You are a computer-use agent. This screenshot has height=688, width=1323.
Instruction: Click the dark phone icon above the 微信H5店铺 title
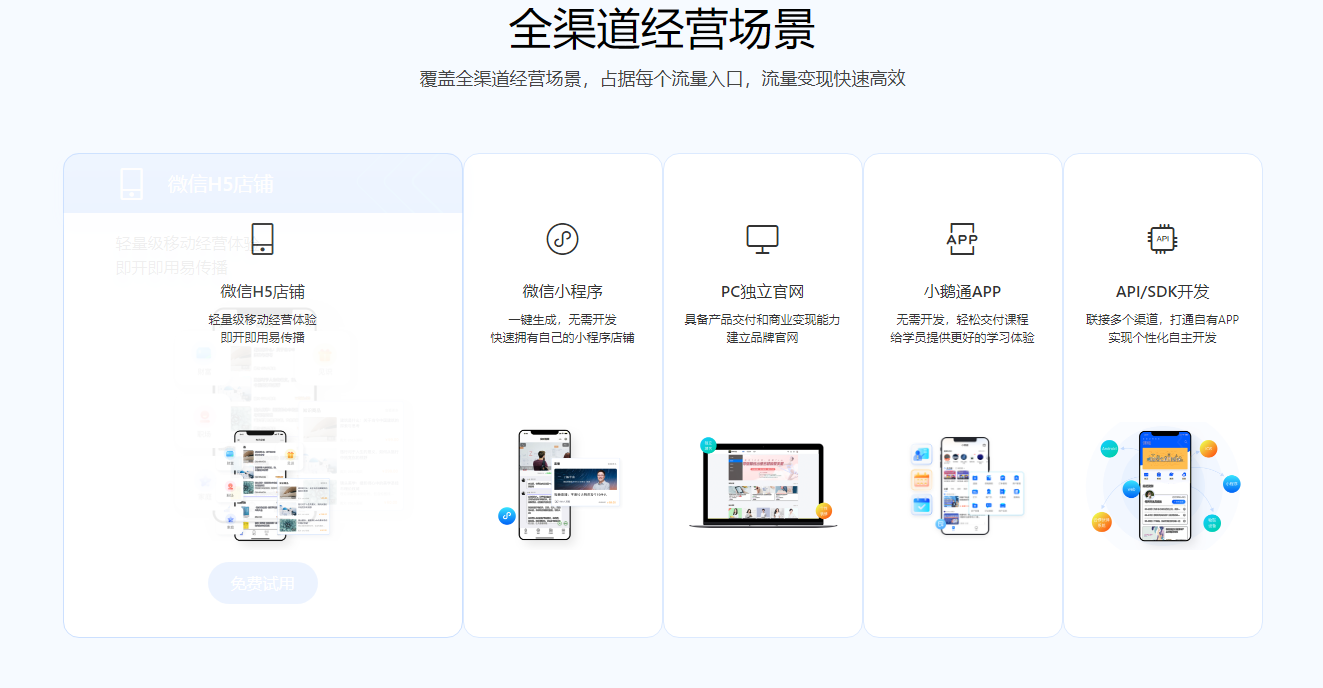262,239
